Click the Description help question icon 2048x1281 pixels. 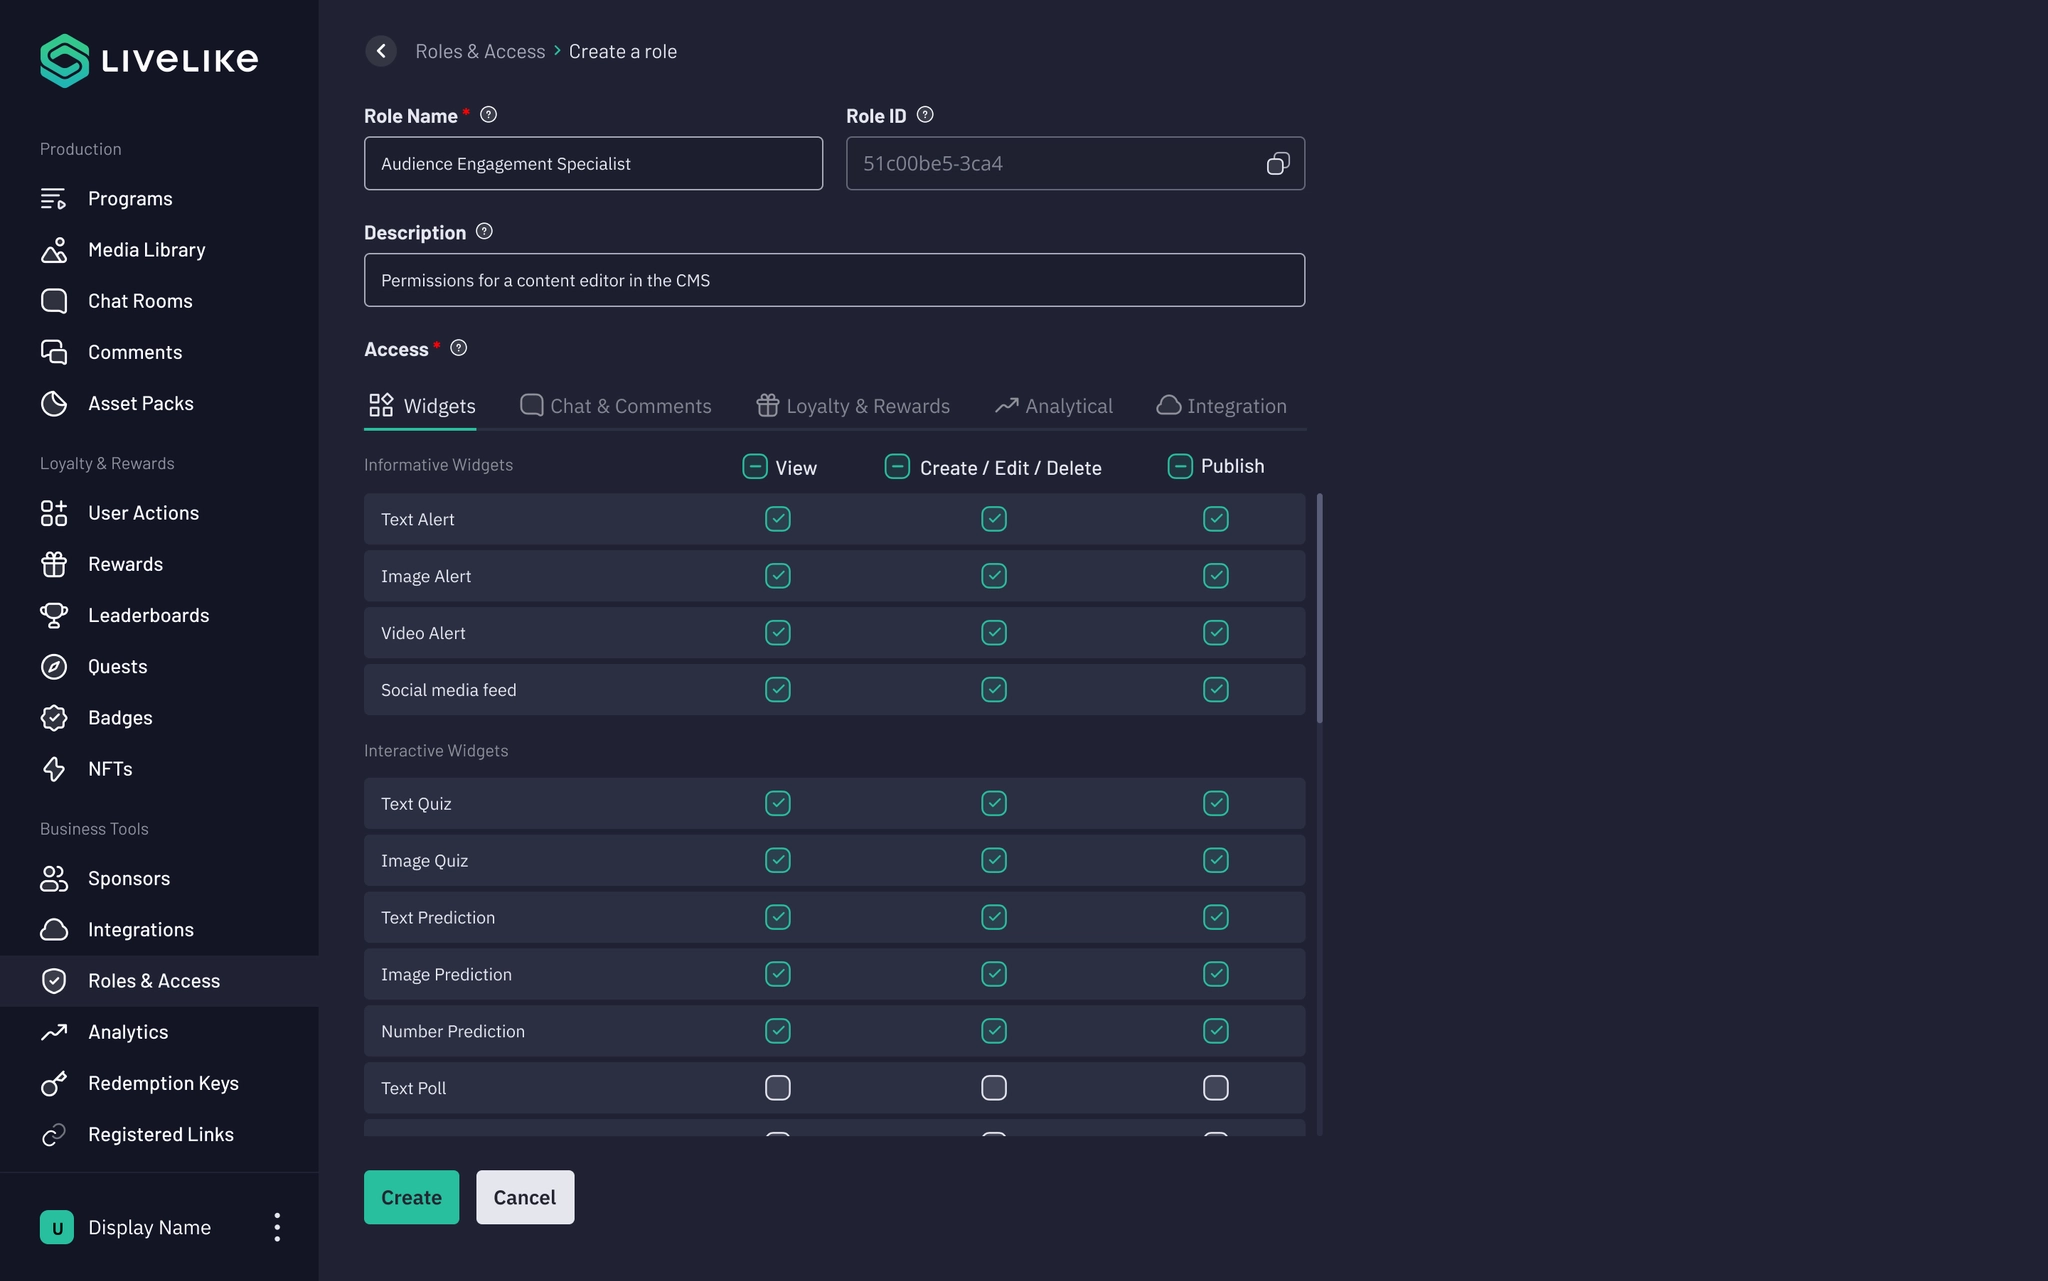pos(484,232)
